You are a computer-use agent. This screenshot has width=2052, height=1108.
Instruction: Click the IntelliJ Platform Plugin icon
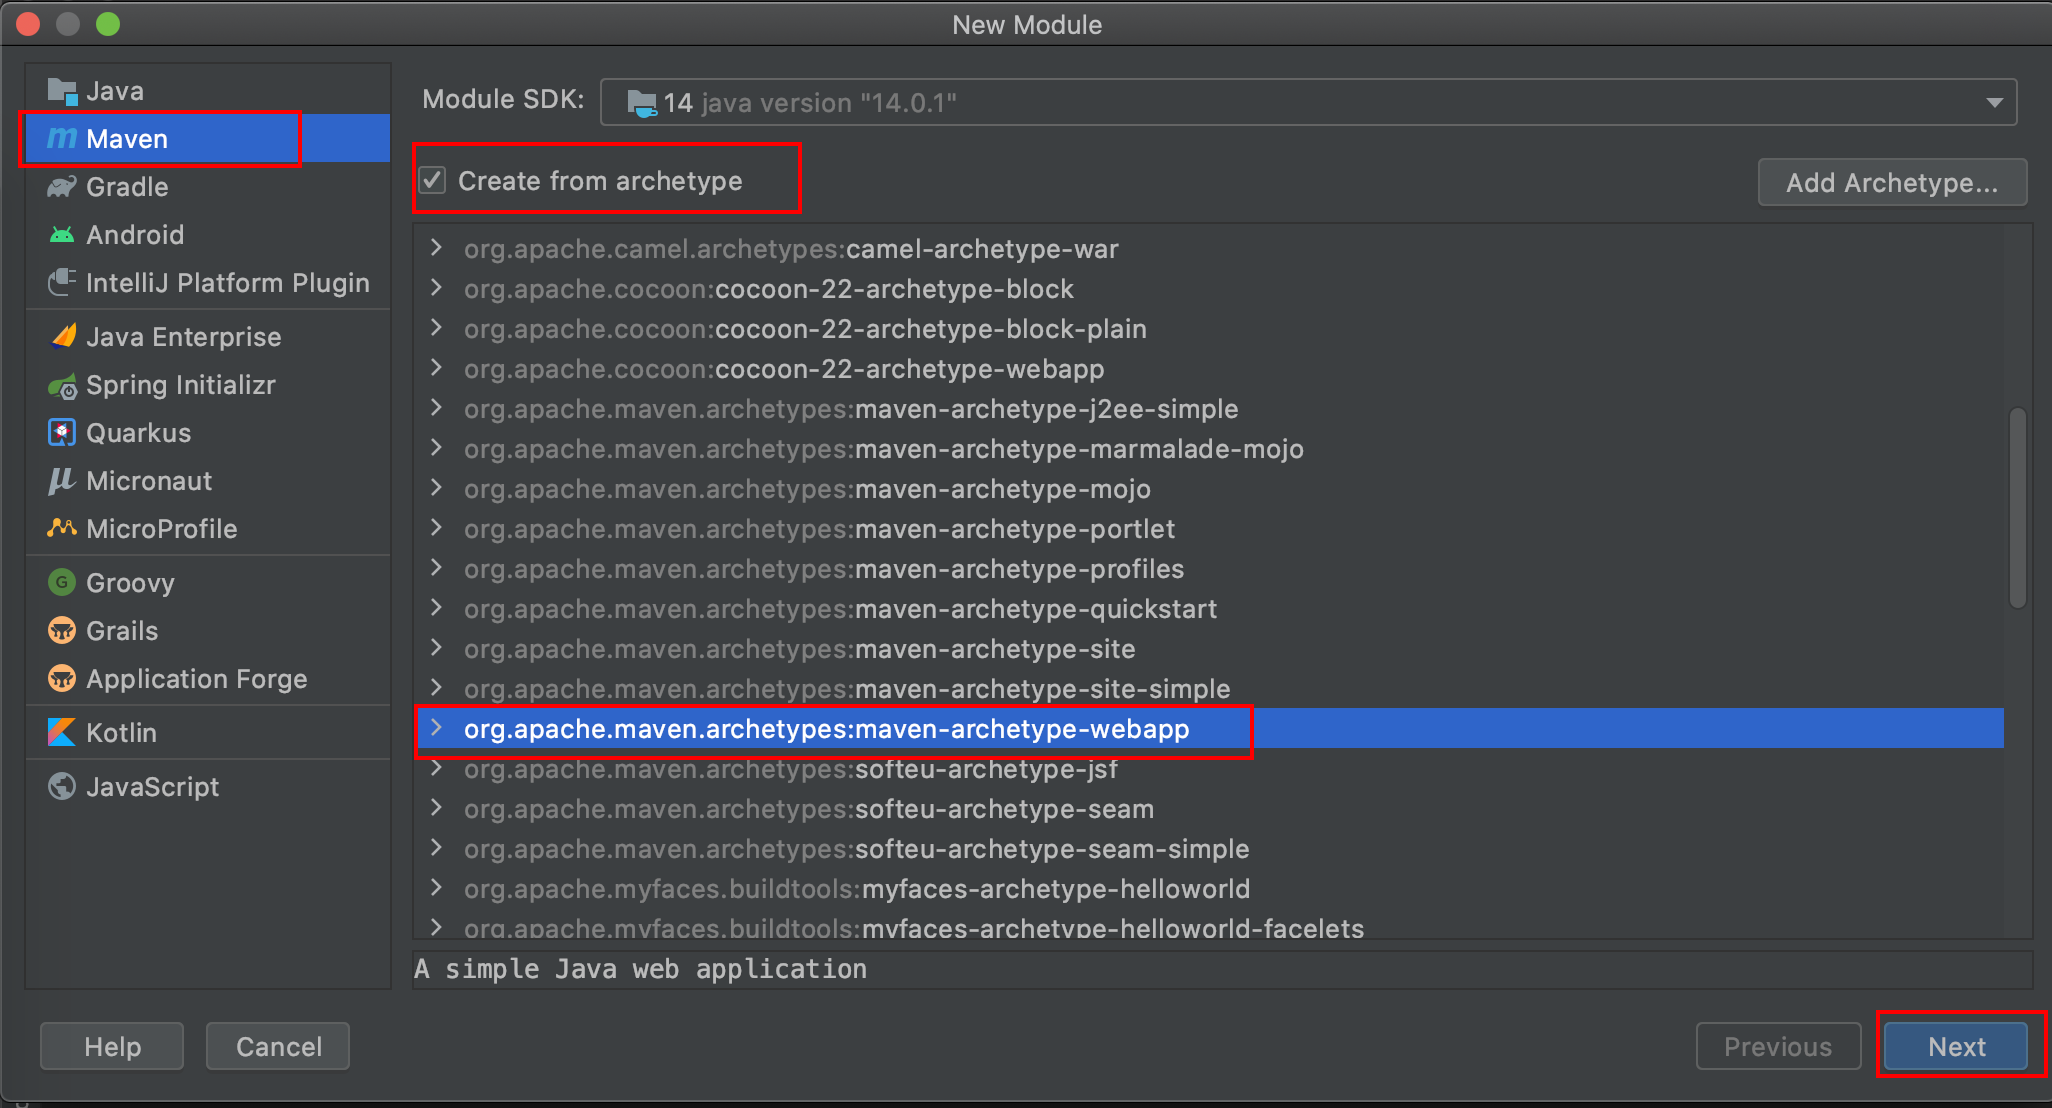62,283
